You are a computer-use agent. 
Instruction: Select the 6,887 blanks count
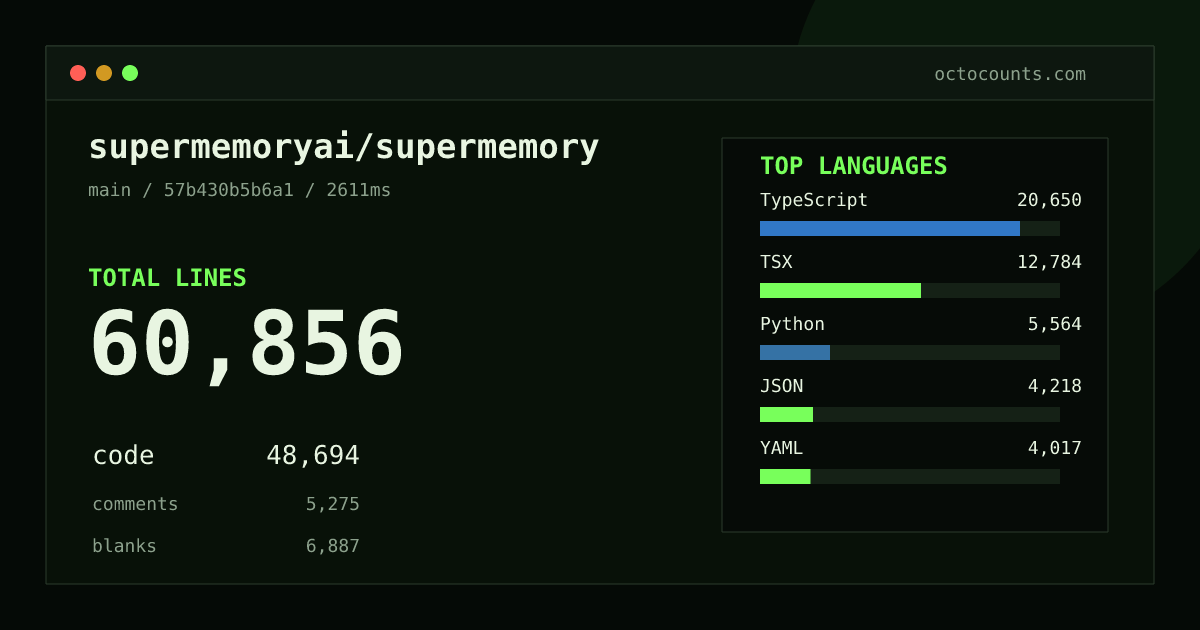coord(333,546)
